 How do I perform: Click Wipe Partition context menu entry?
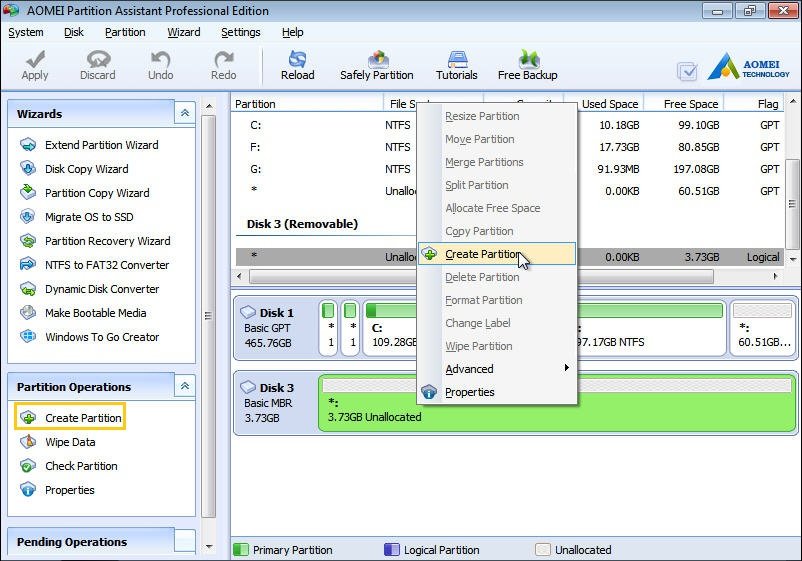(497, 346)
